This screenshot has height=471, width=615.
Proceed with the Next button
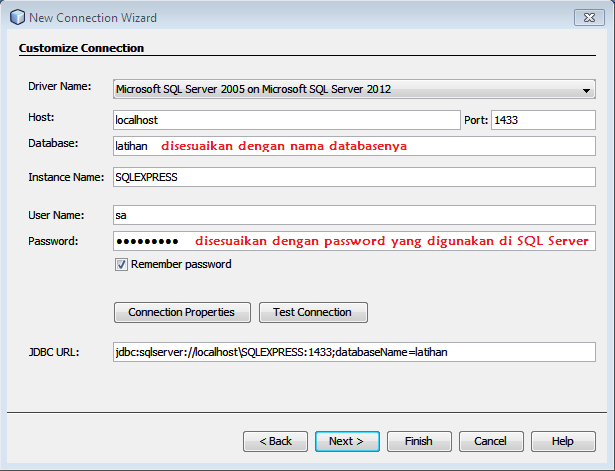tap(347, 441)
